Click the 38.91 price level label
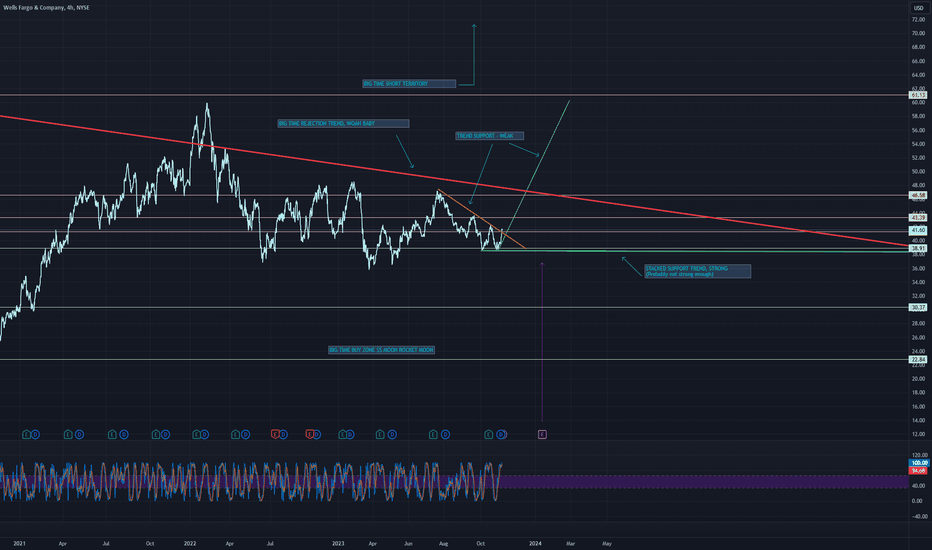This screenshot has height=550, width=932. point(918,249)
